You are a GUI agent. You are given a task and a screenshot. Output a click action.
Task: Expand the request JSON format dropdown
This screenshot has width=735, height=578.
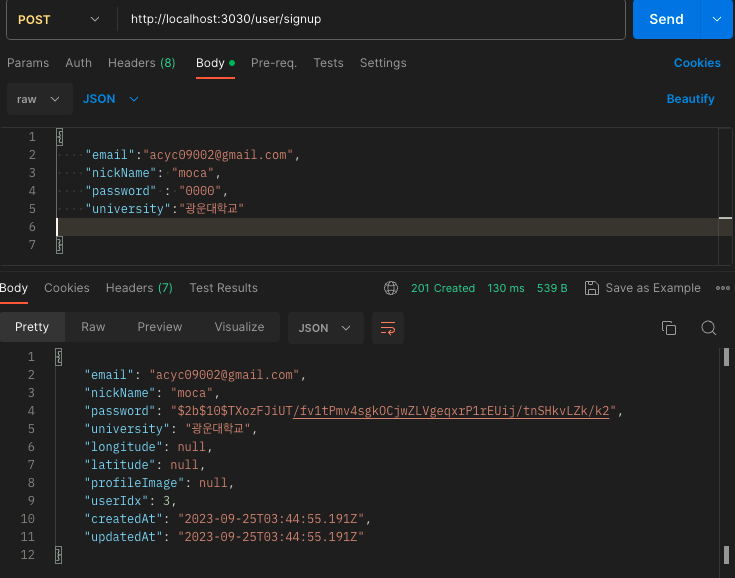(x=111, y=99)
